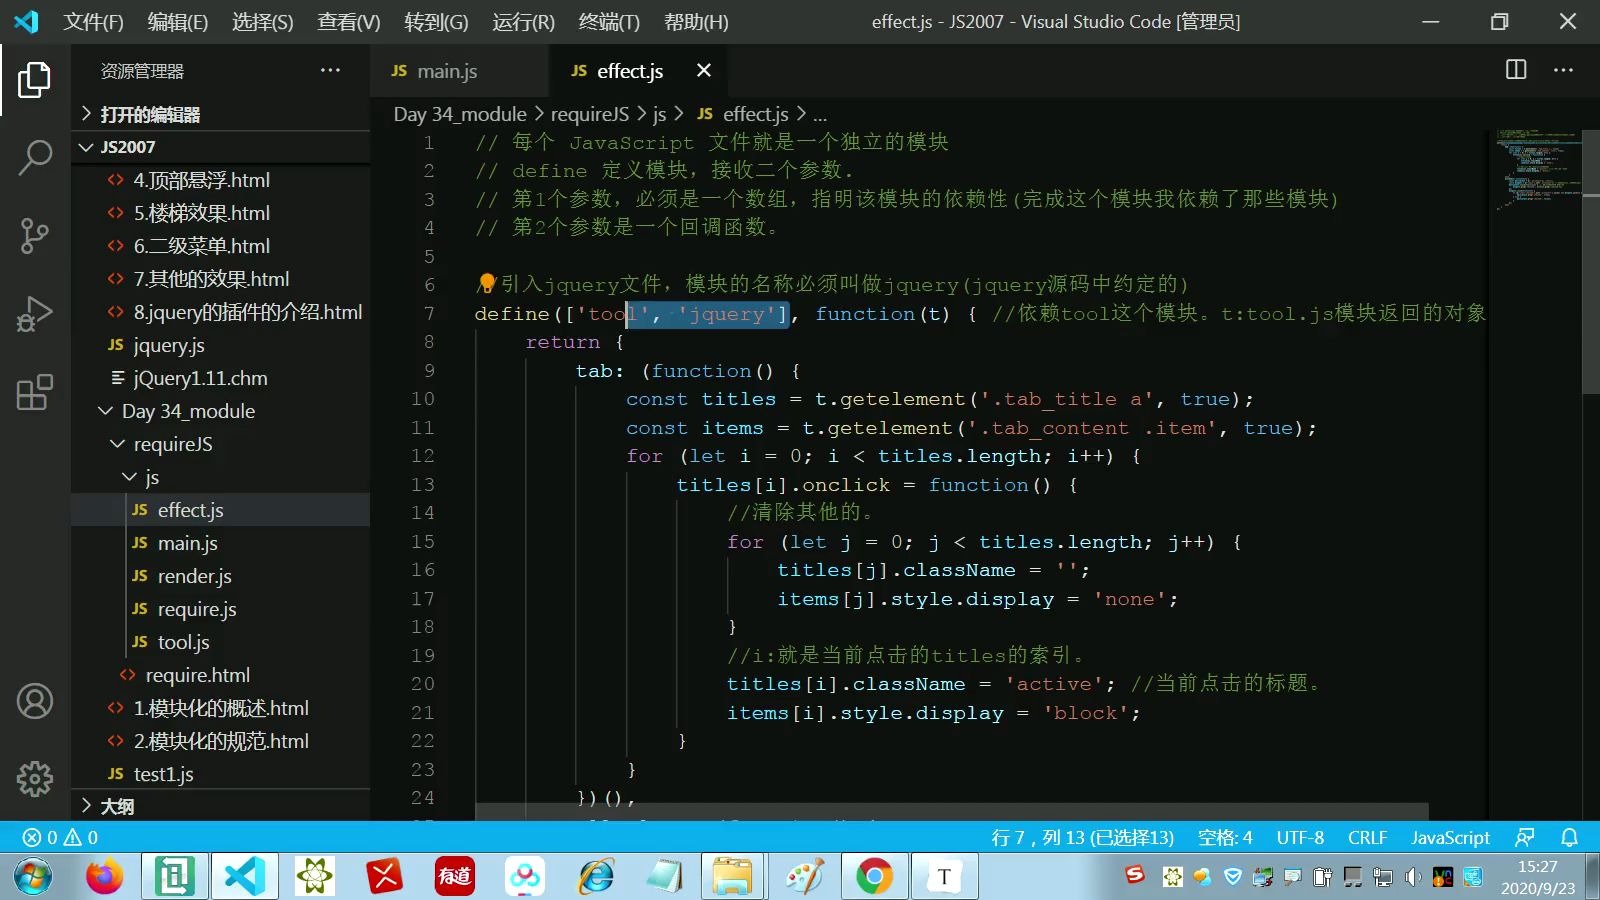Open notifications bell in status bar
The height and width of the screenshot is (900, 1600).
coord(1570,837)
